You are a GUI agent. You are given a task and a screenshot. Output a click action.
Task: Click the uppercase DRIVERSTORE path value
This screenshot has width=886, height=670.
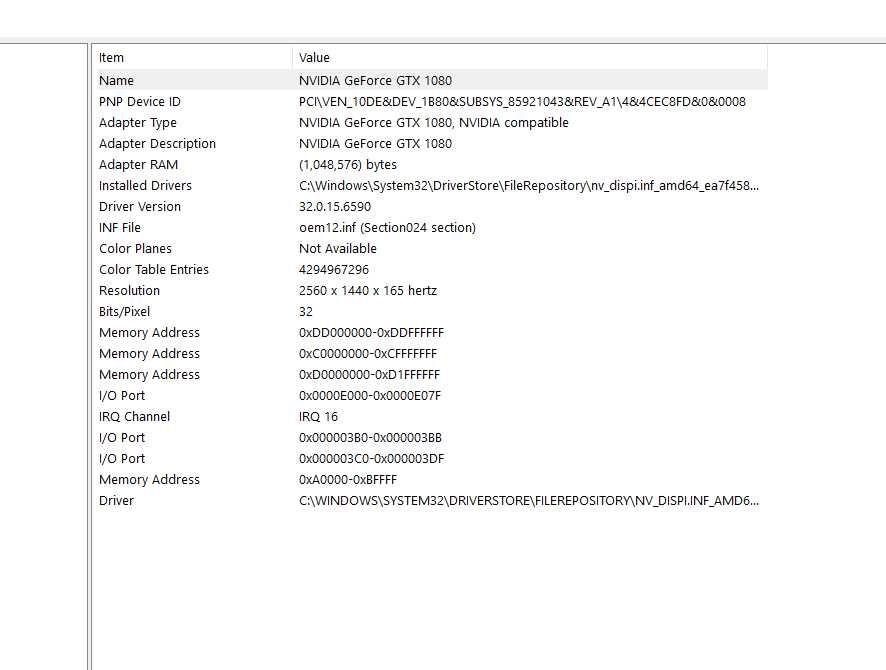[x=529, y=501]
